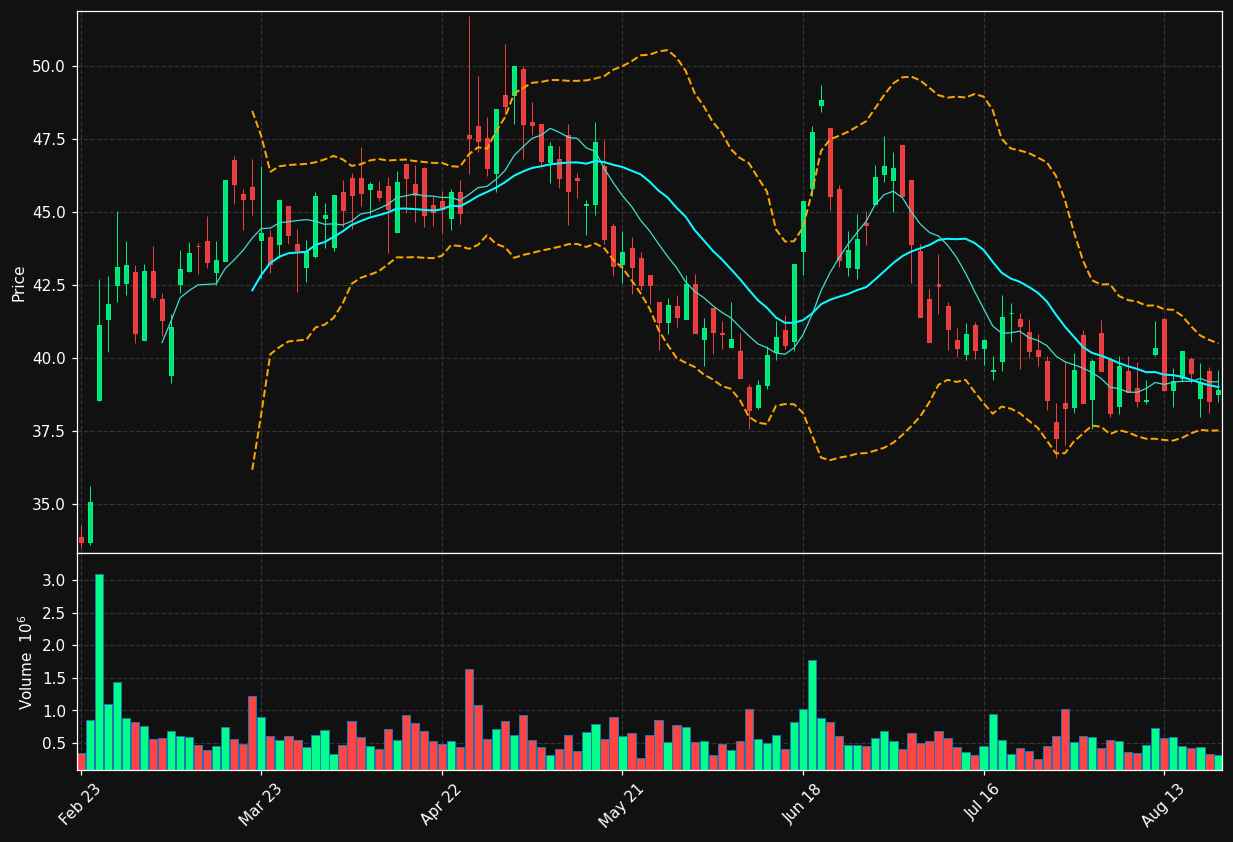1233x842 pixels.
Task: Click the "Price" y-axis label
Action: tap(19, 283)
